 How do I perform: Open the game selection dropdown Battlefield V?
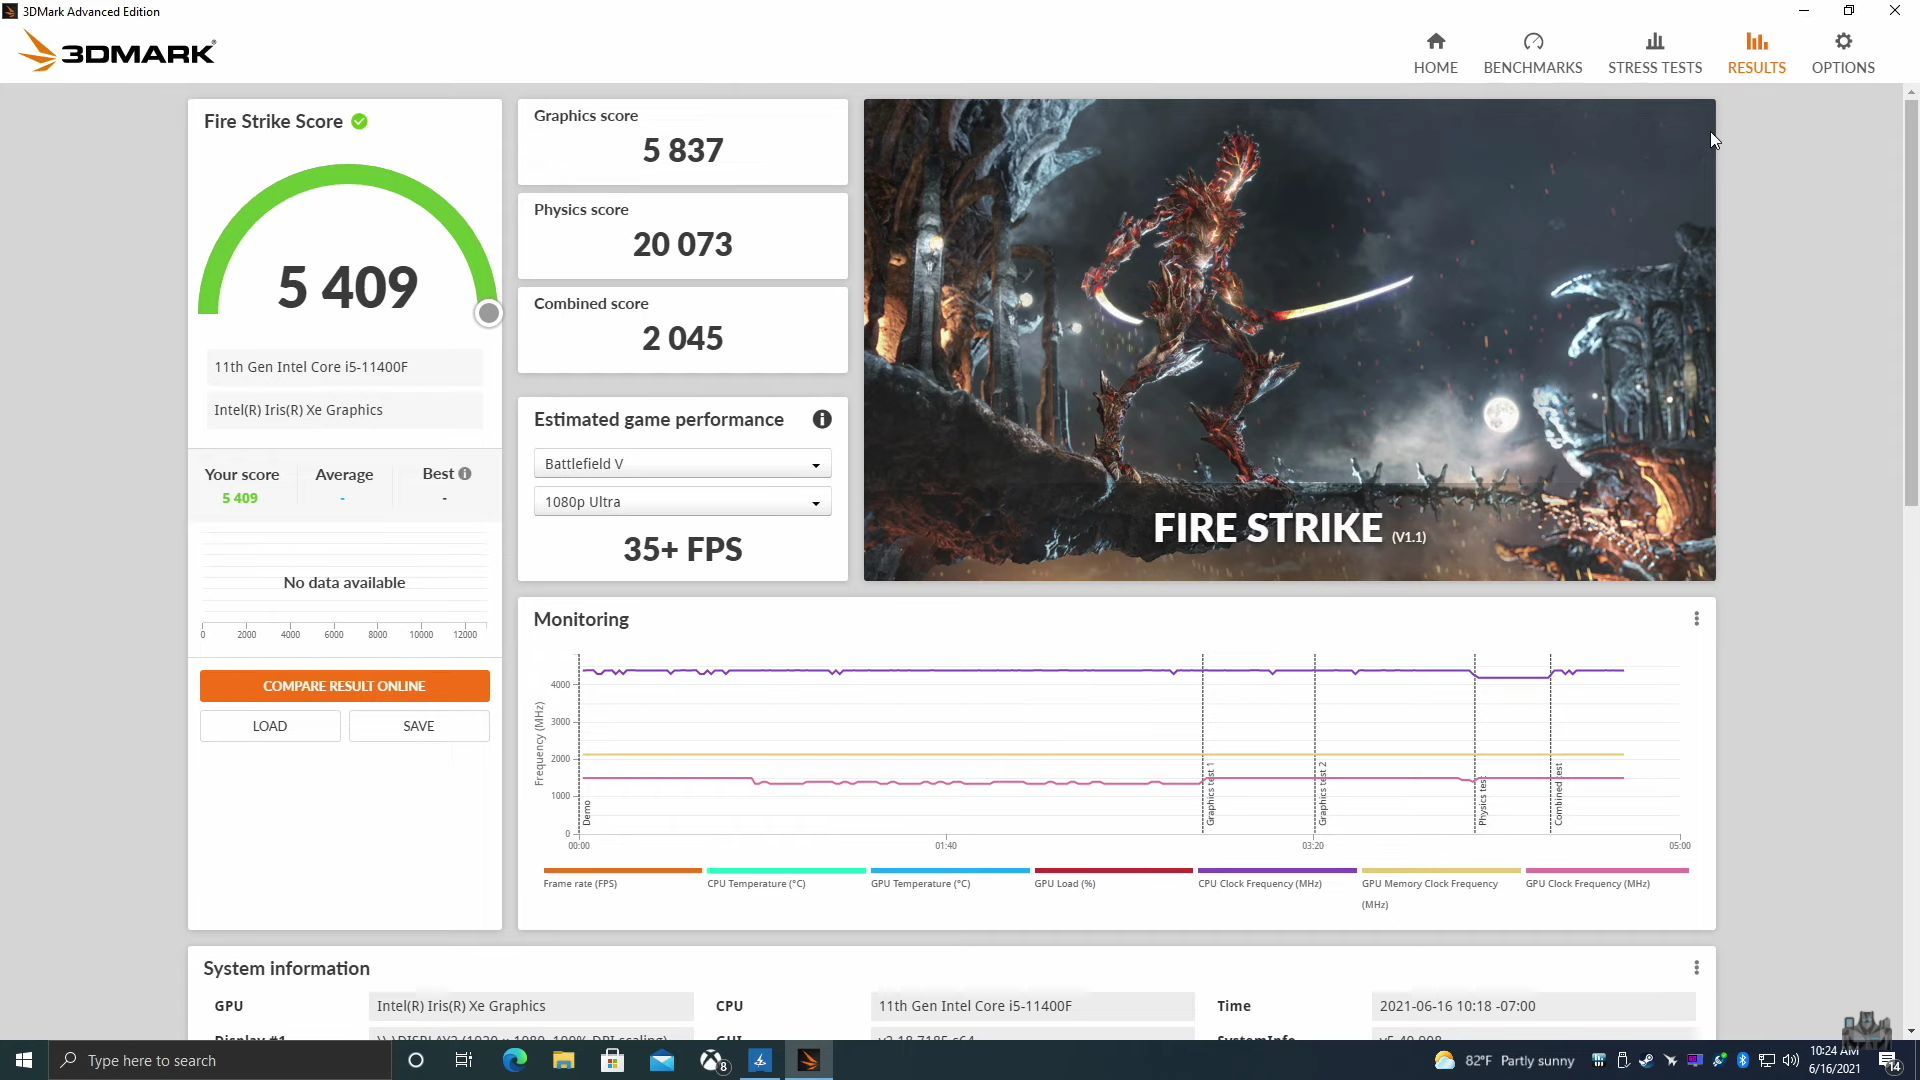coord(682,464)
